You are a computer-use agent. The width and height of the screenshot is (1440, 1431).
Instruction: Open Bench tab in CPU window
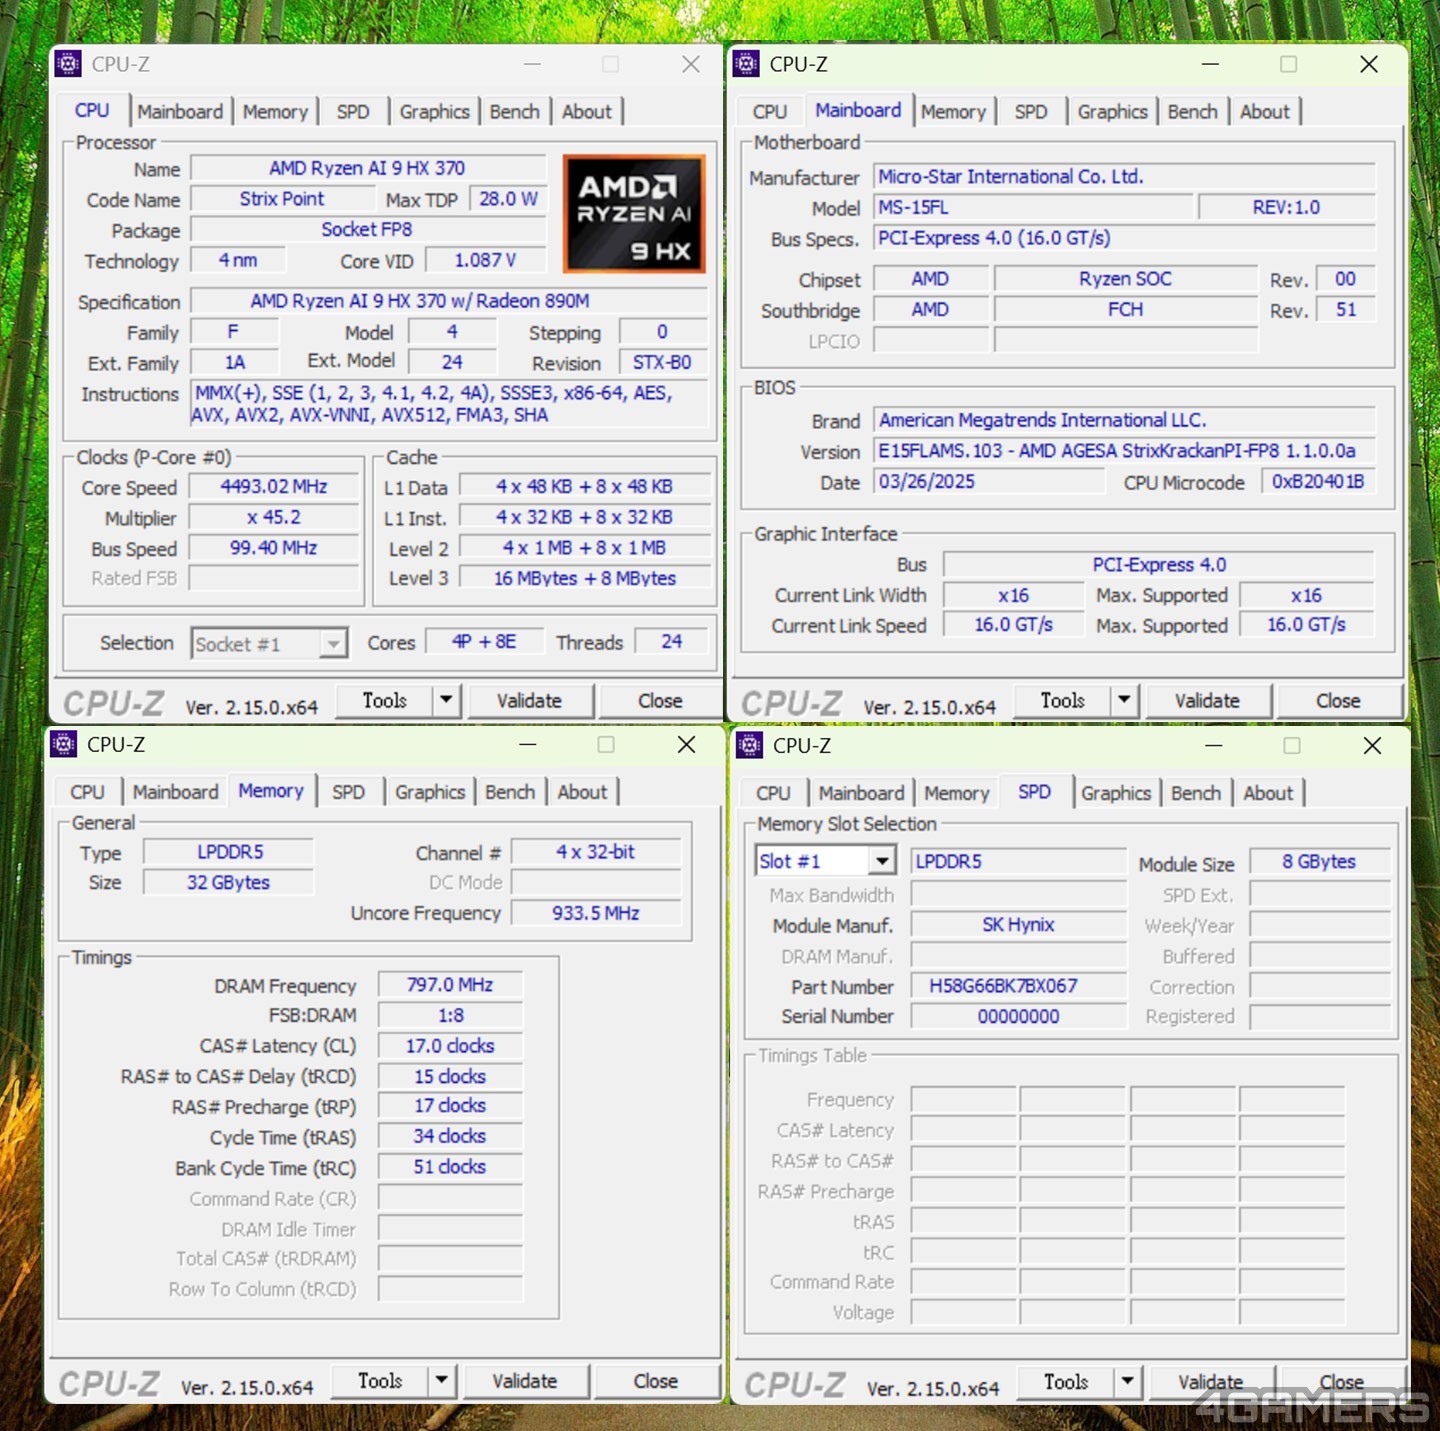pos(514,112)
